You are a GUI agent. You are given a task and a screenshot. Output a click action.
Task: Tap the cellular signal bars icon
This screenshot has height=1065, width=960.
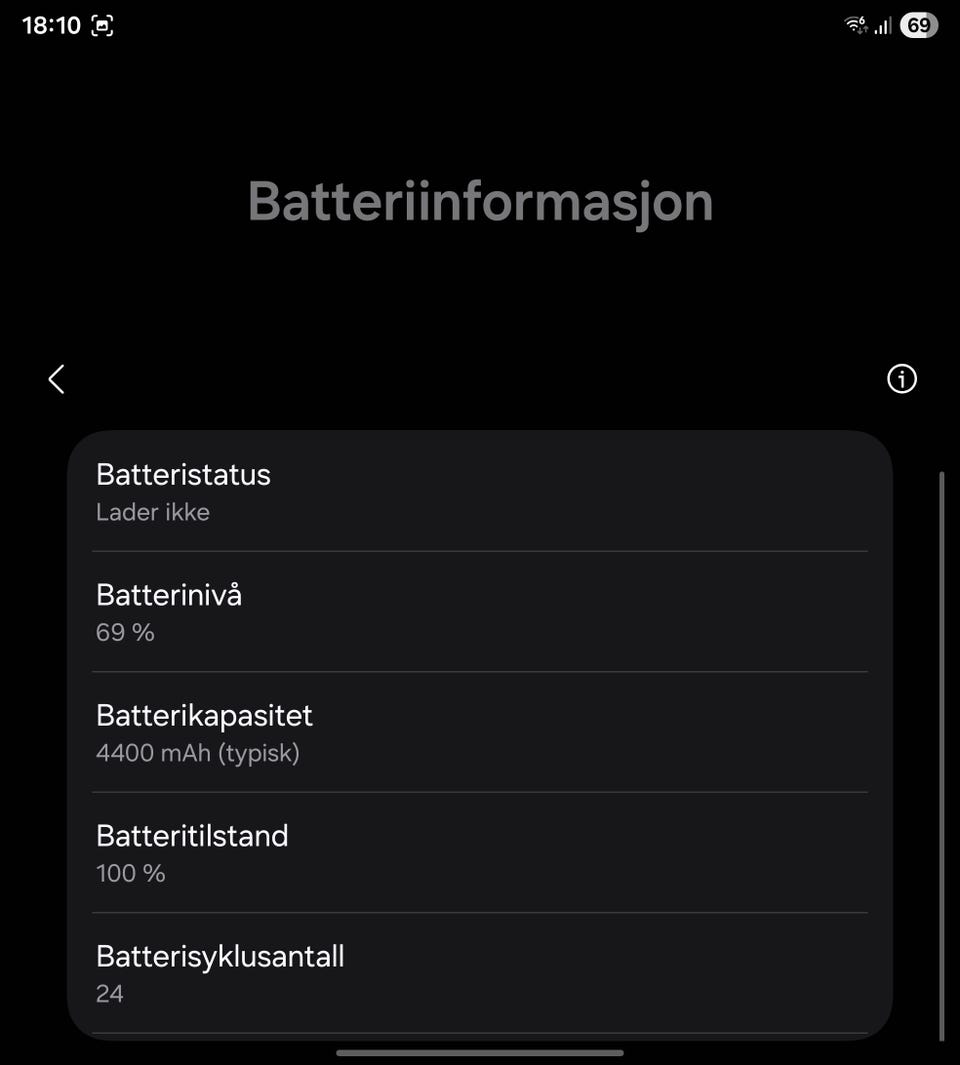pyautogui.click(x=882, y=26)
